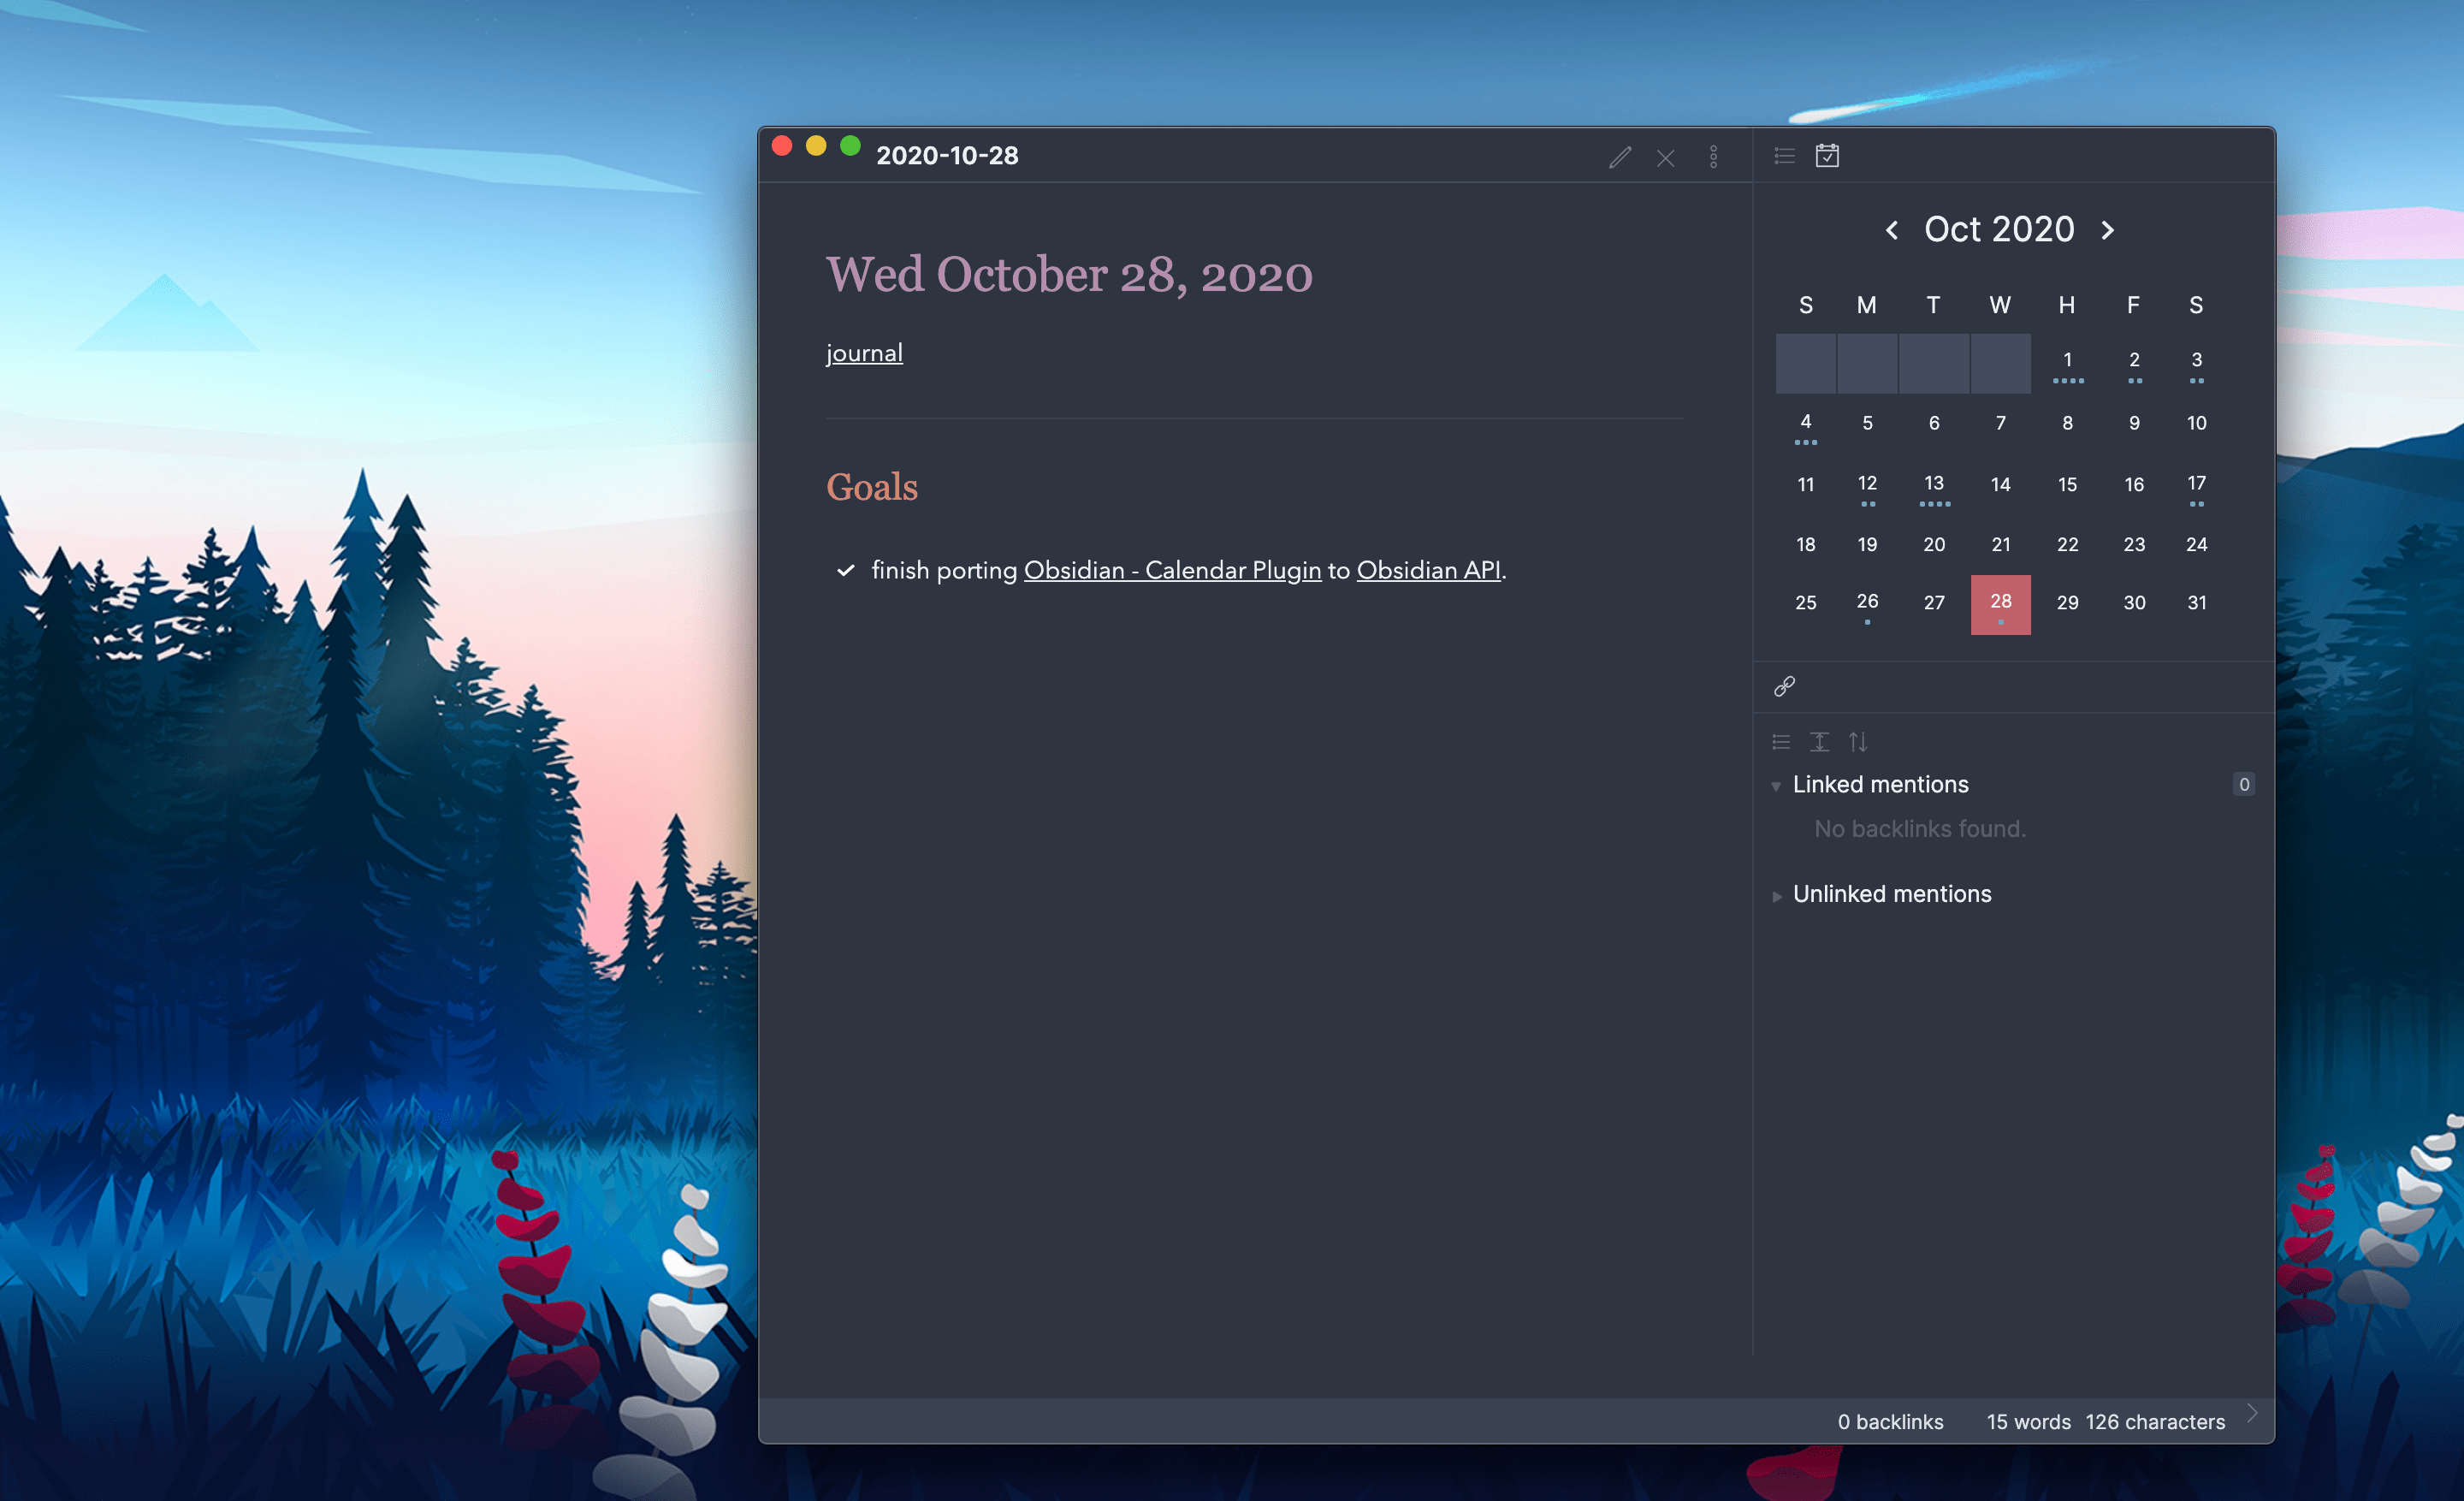Click the calendar panel icon in sidebar
The width and height of the screenshot is (2464, 1501).
1827,155
